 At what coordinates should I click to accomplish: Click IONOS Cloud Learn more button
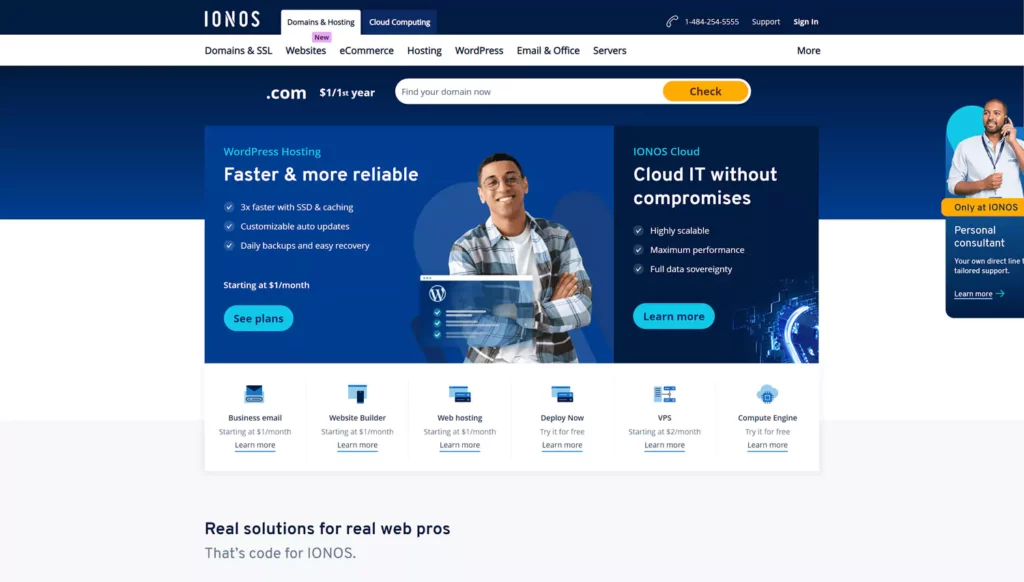(673, 316)
